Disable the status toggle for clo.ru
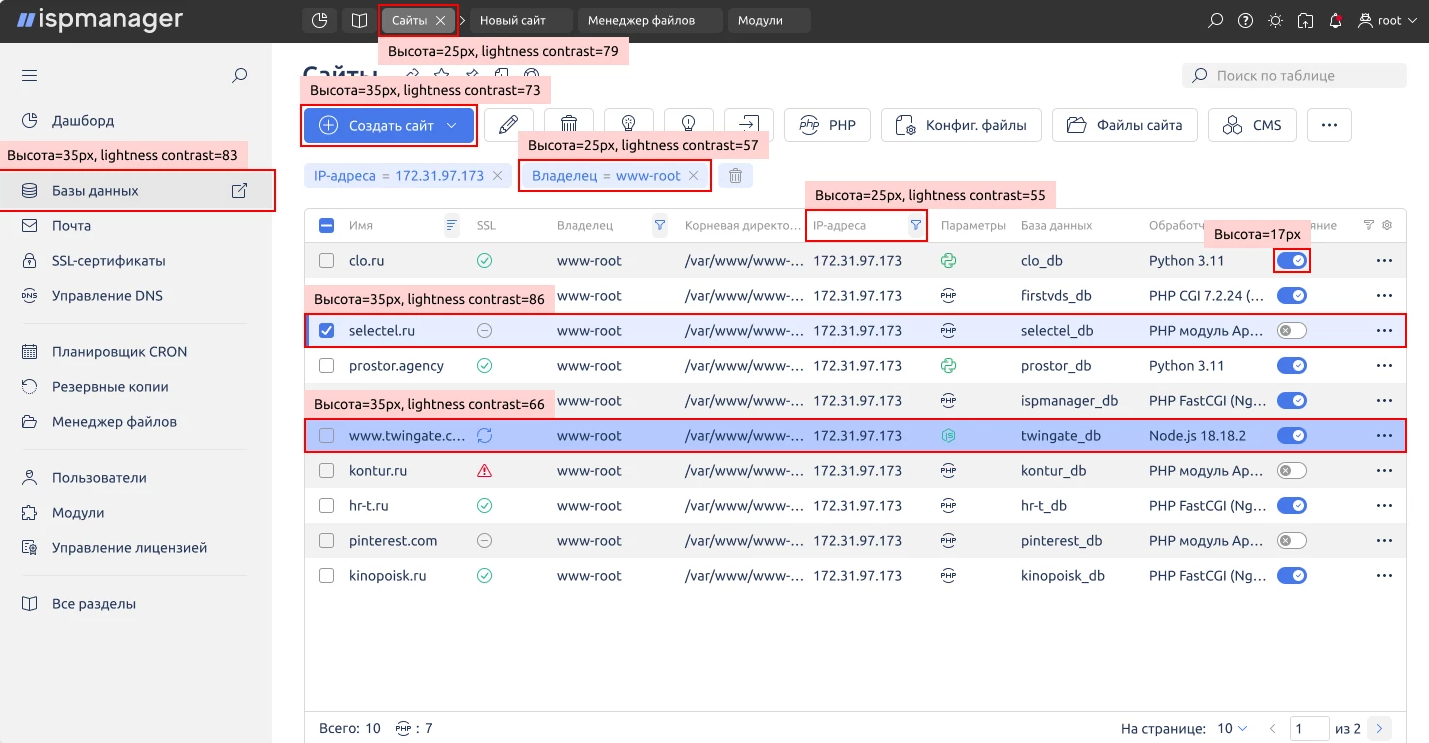The image size is (1429, 743). [1291, 261]
